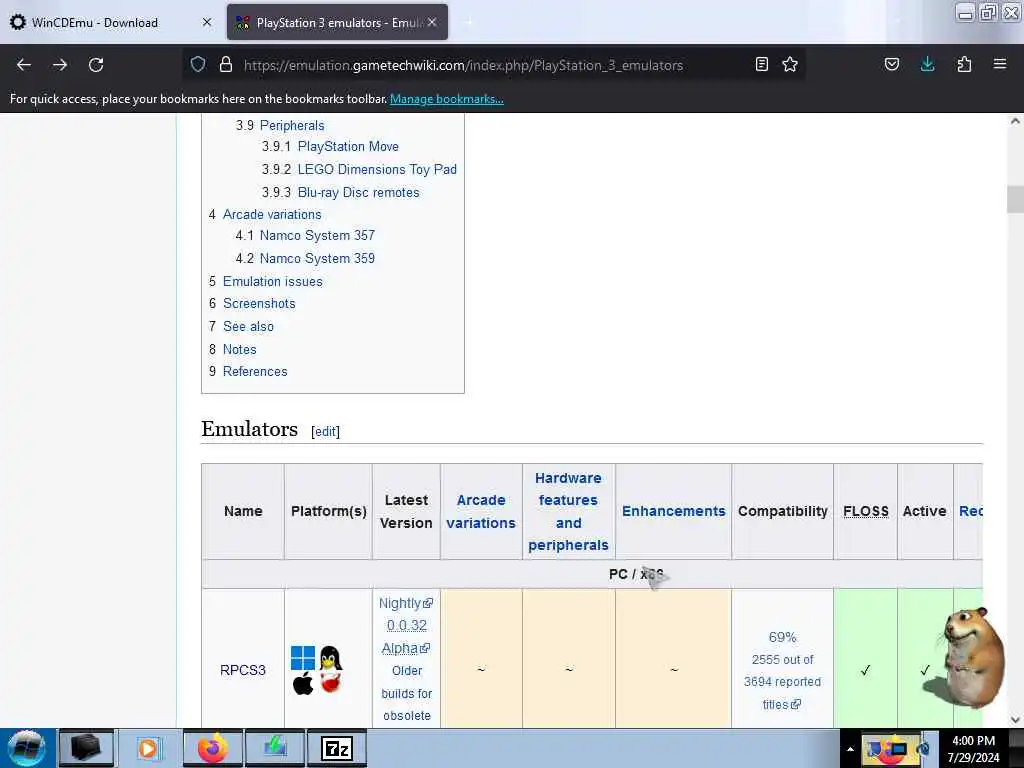Select the PlayStation 3 emulators tab

pos(337,22)
